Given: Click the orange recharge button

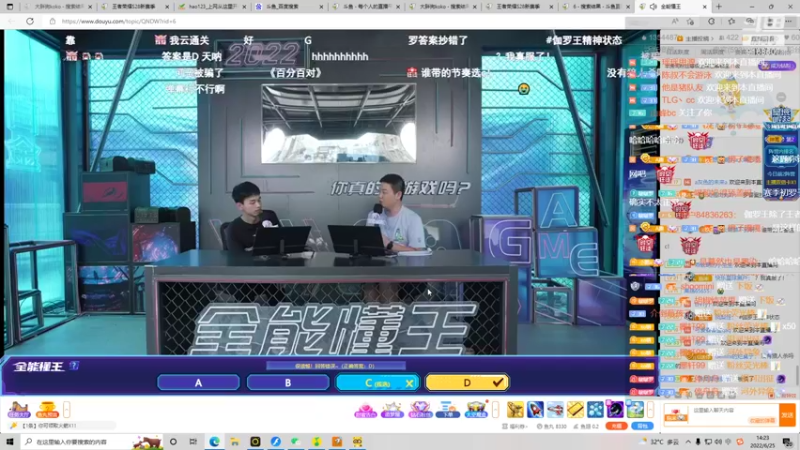Looking at the screenshot, I should pyautogui.click(x=616, y=426).
